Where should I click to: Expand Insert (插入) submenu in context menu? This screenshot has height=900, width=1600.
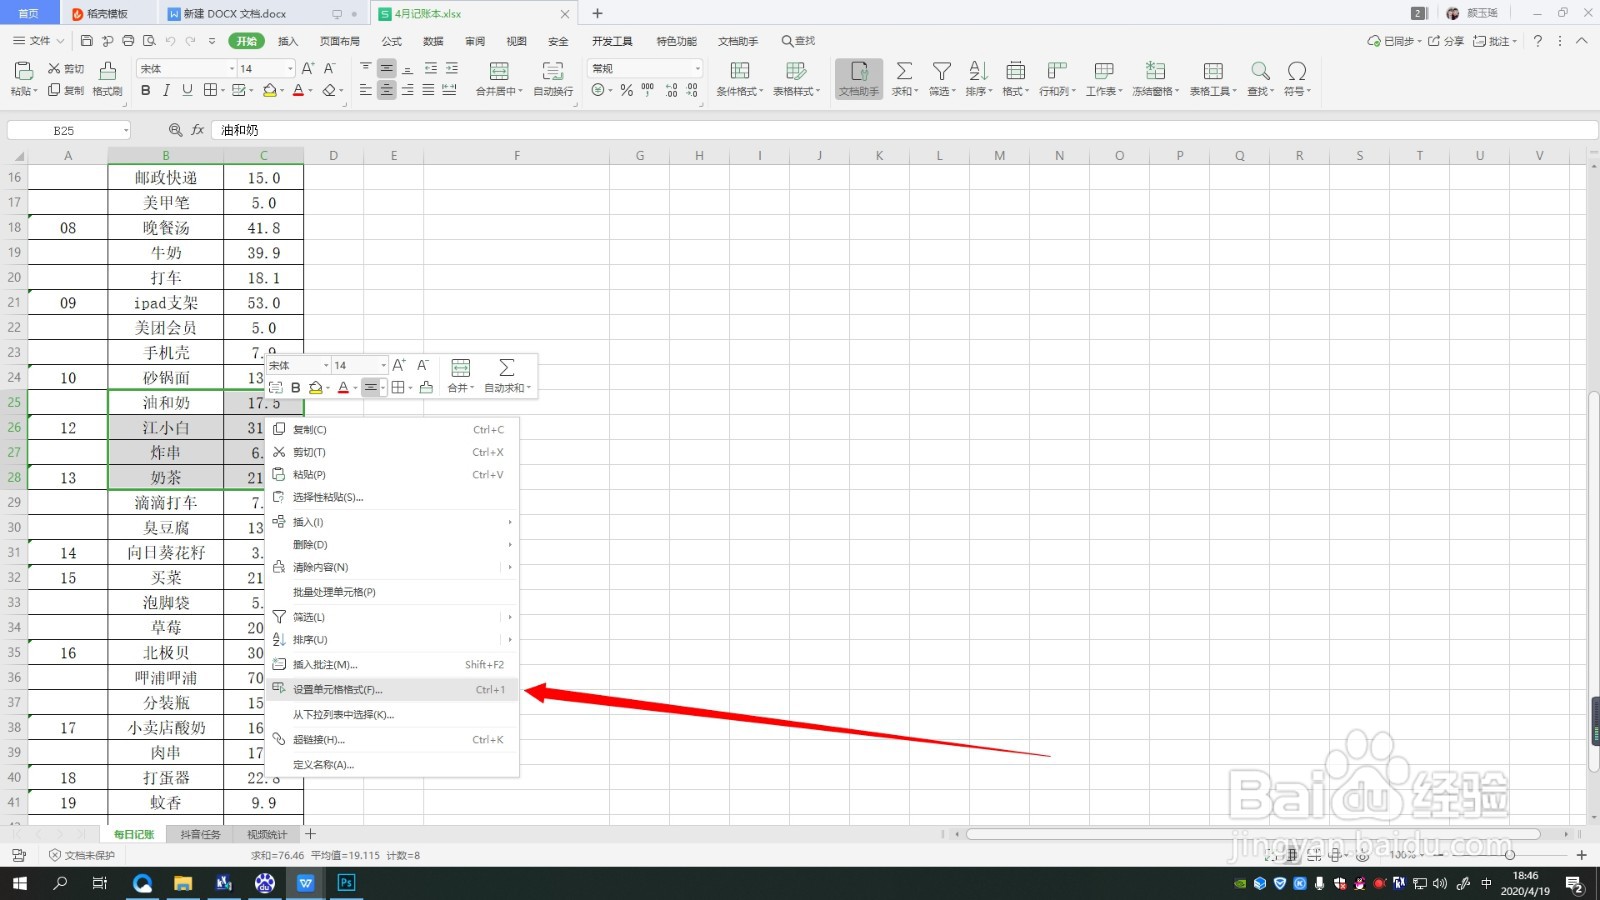tap(392, 522)
